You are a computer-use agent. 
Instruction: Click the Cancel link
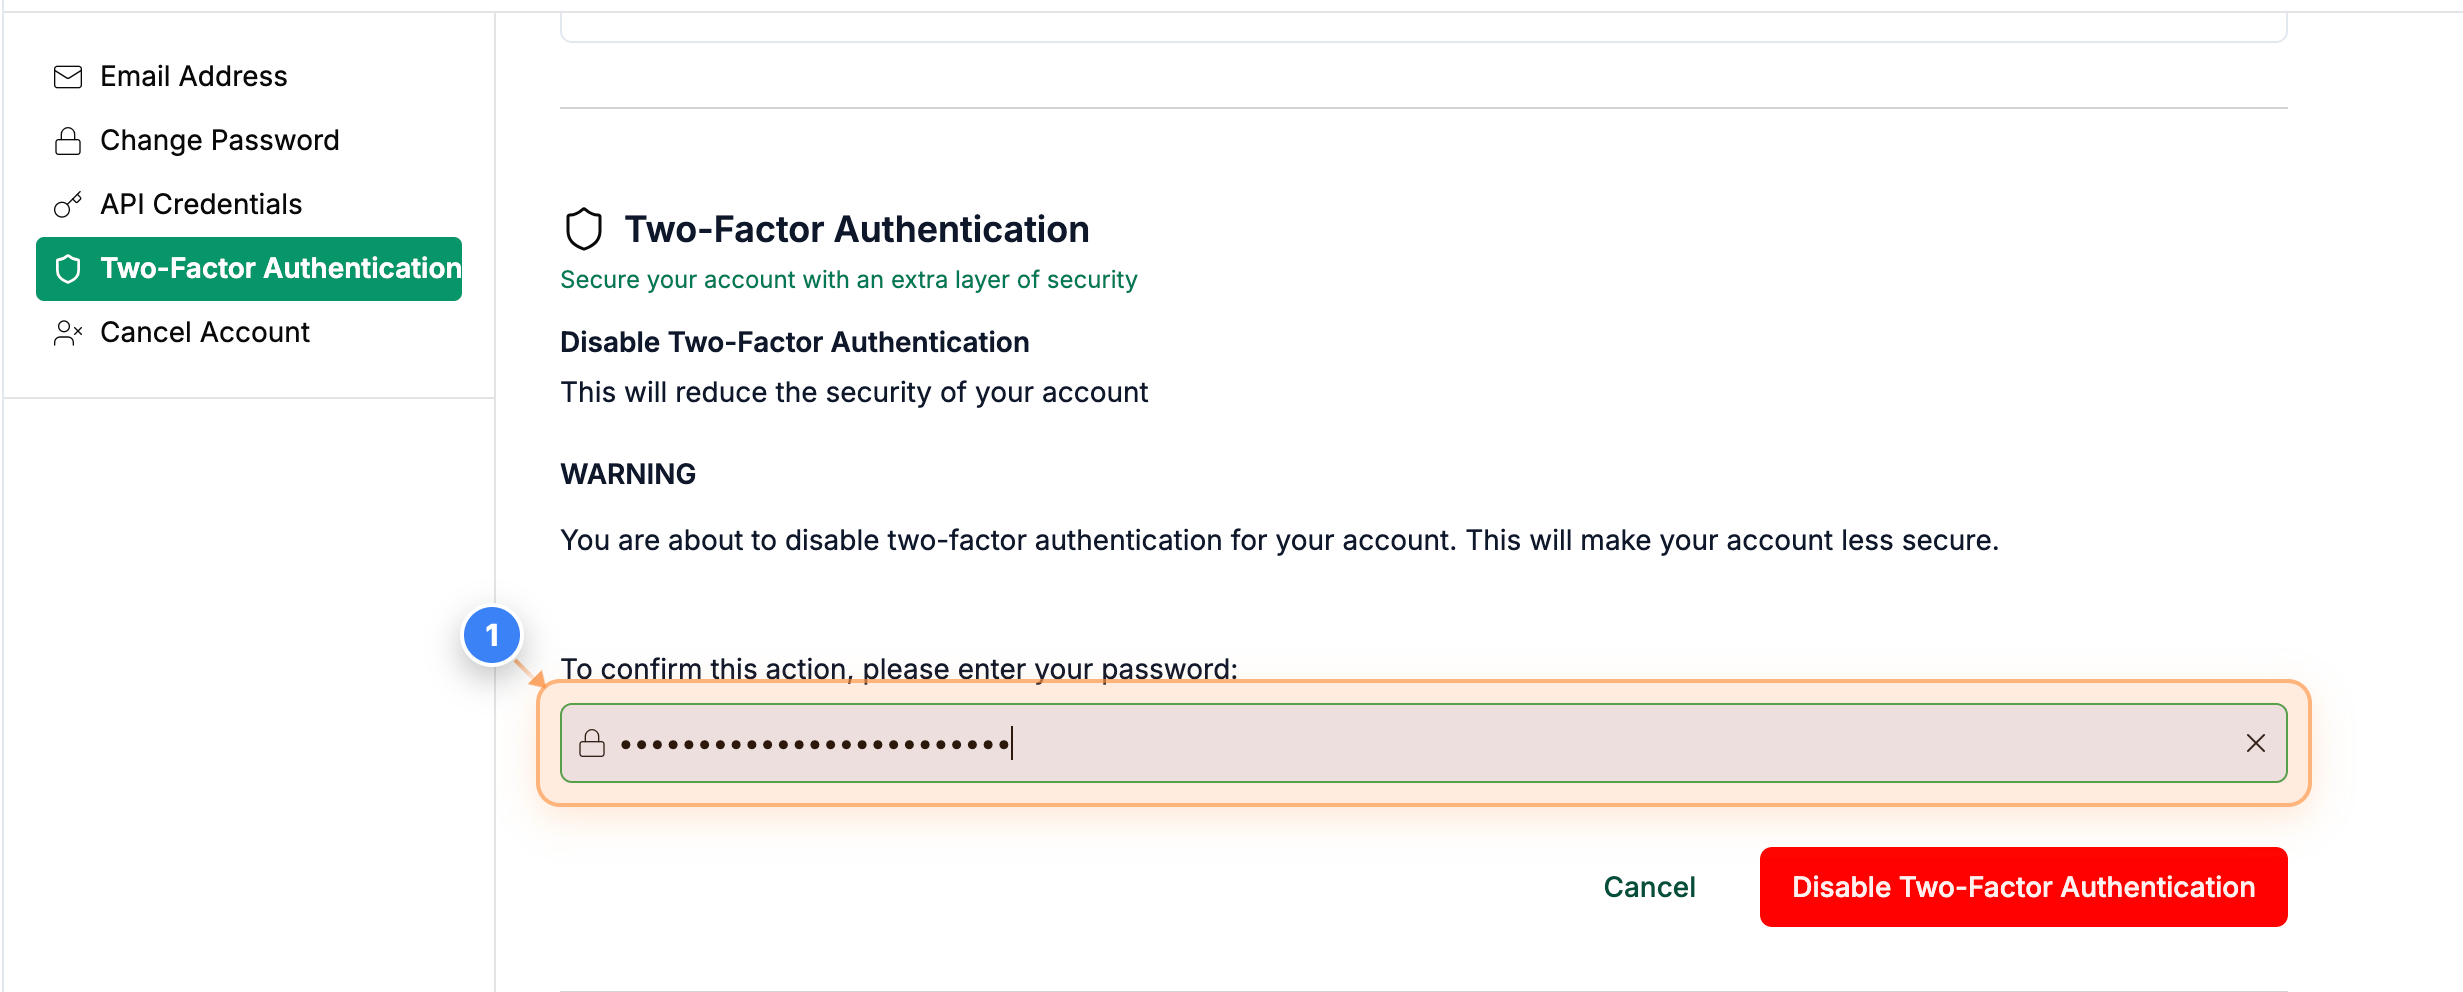coord(1649,886)
